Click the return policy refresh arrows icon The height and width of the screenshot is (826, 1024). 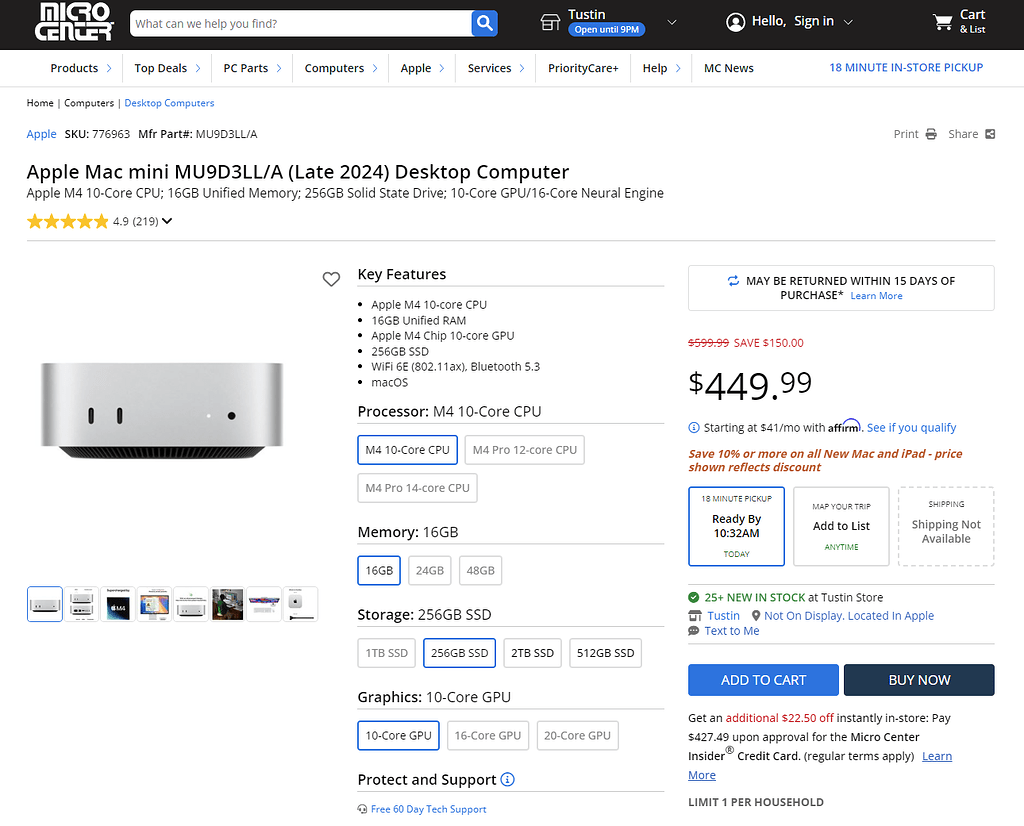click(733, 281)
